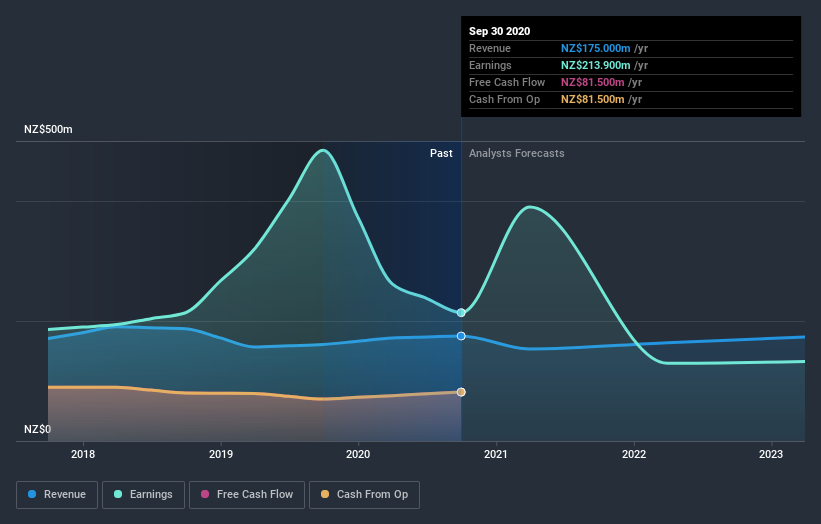
Task: Click the pink NZ$81.500m Free Cash Flow value
Action: [592, 82]
